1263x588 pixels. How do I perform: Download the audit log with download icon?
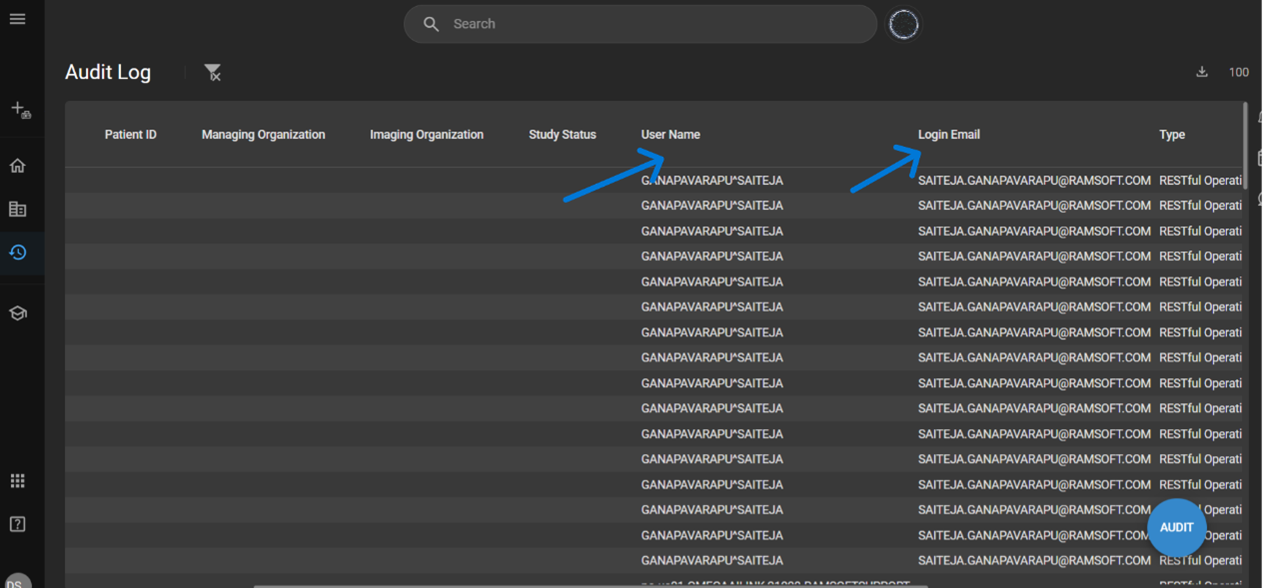1202,72
